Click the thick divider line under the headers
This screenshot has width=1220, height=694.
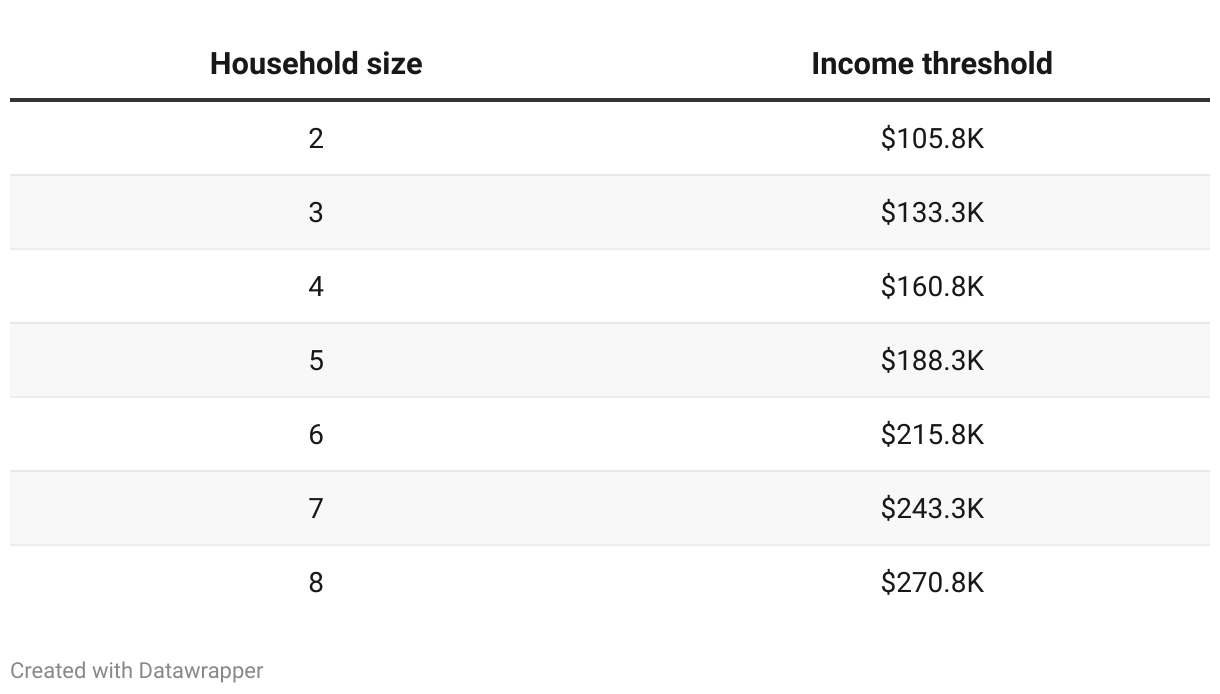[x=610, y=100]
